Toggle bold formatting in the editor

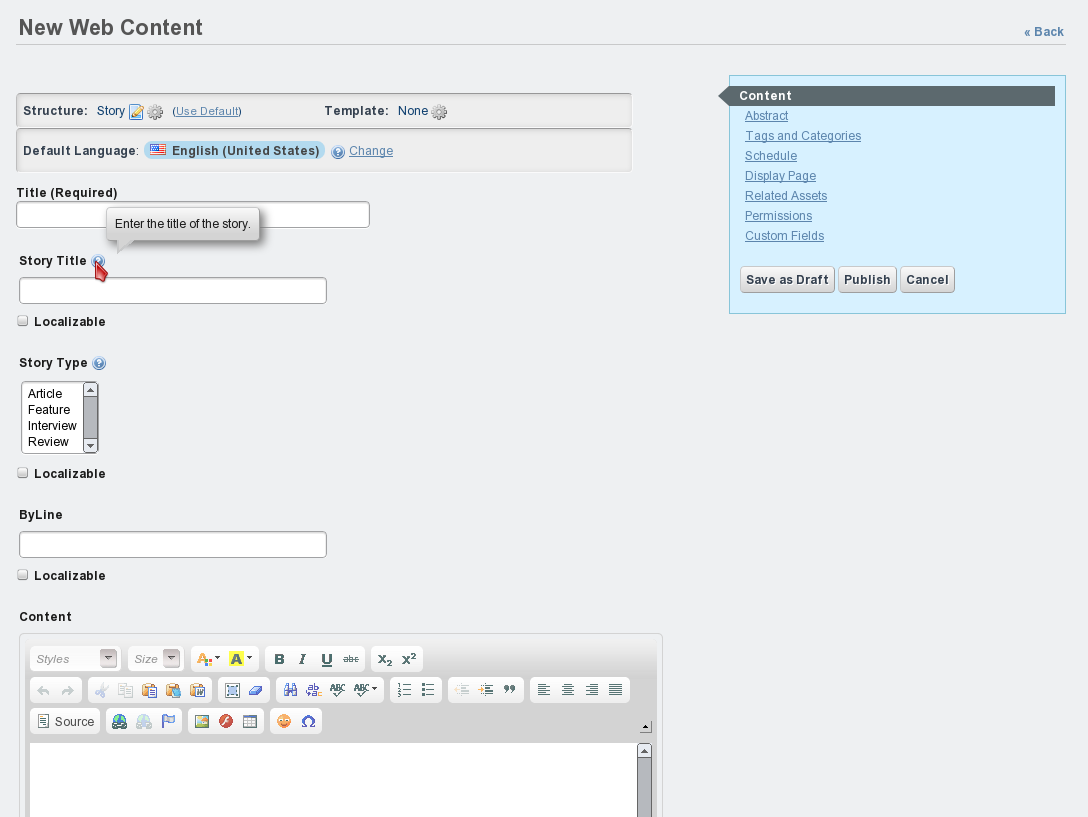pos(279,659)
